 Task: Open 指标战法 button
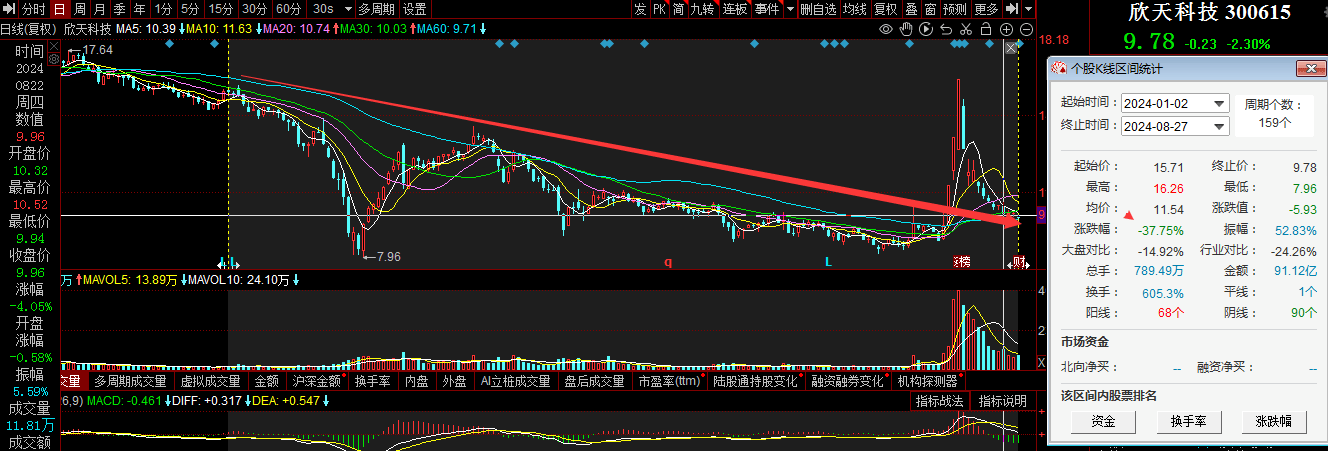939,401
